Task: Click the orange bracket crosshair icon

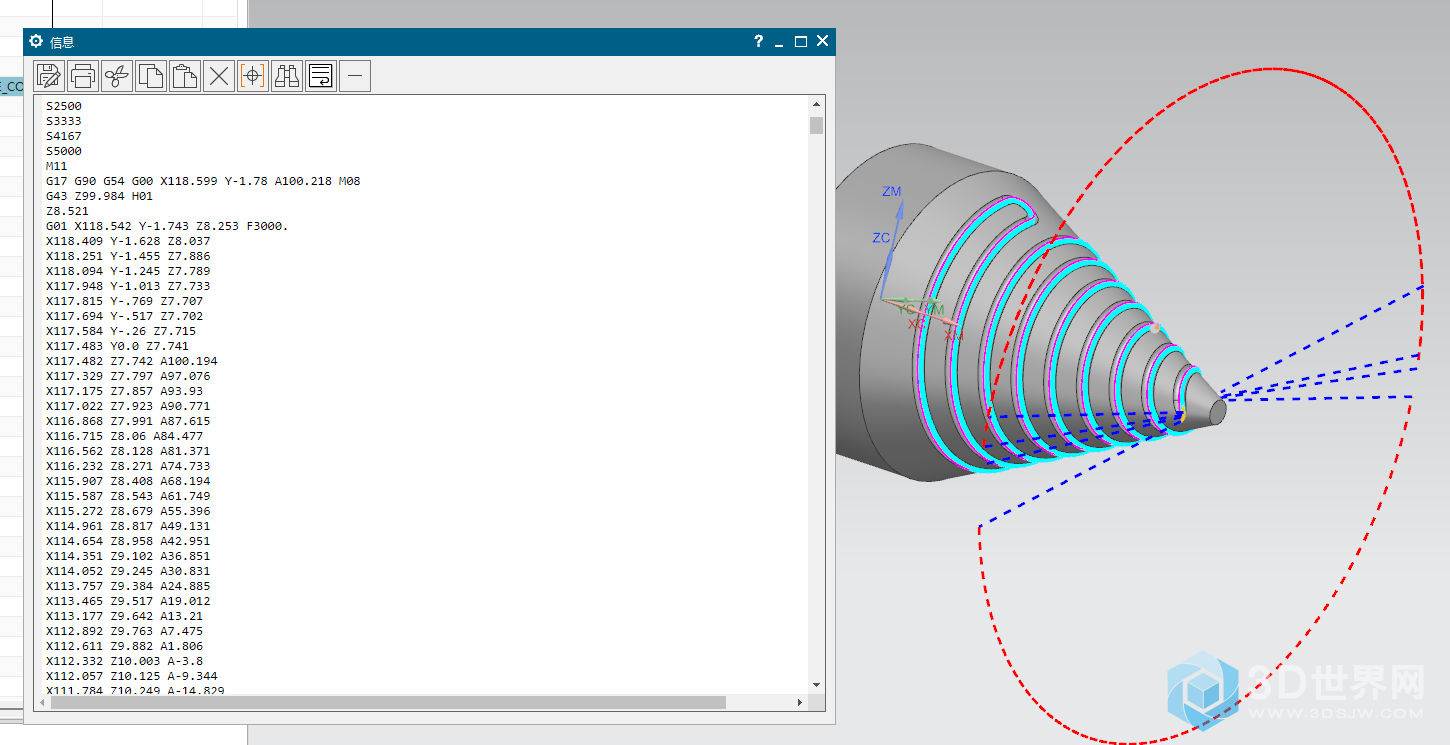Action: click(253, 75)
